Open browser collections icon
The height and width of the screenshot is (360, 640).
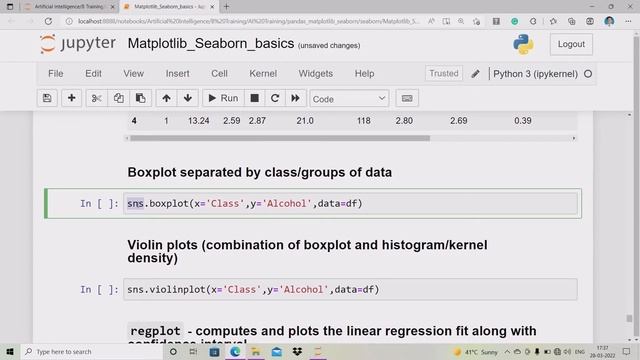[x=571, y=21]
